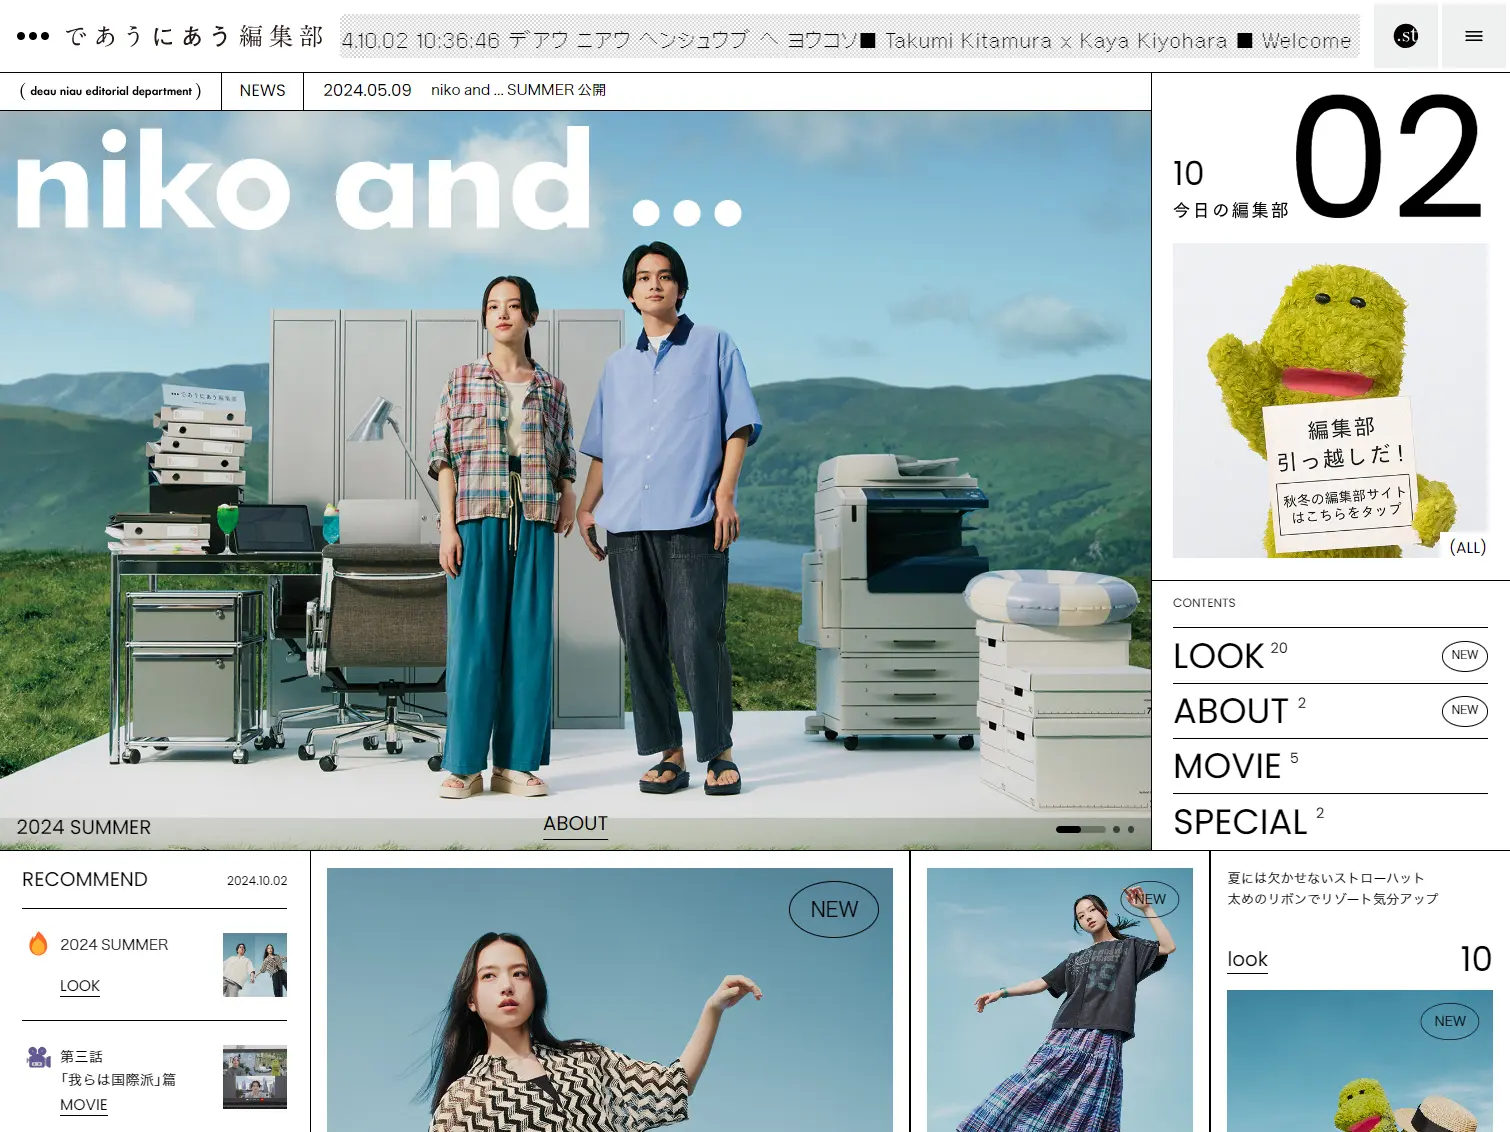
Task: Select the third hero slider dot
Action: [x=1131, y=829]
